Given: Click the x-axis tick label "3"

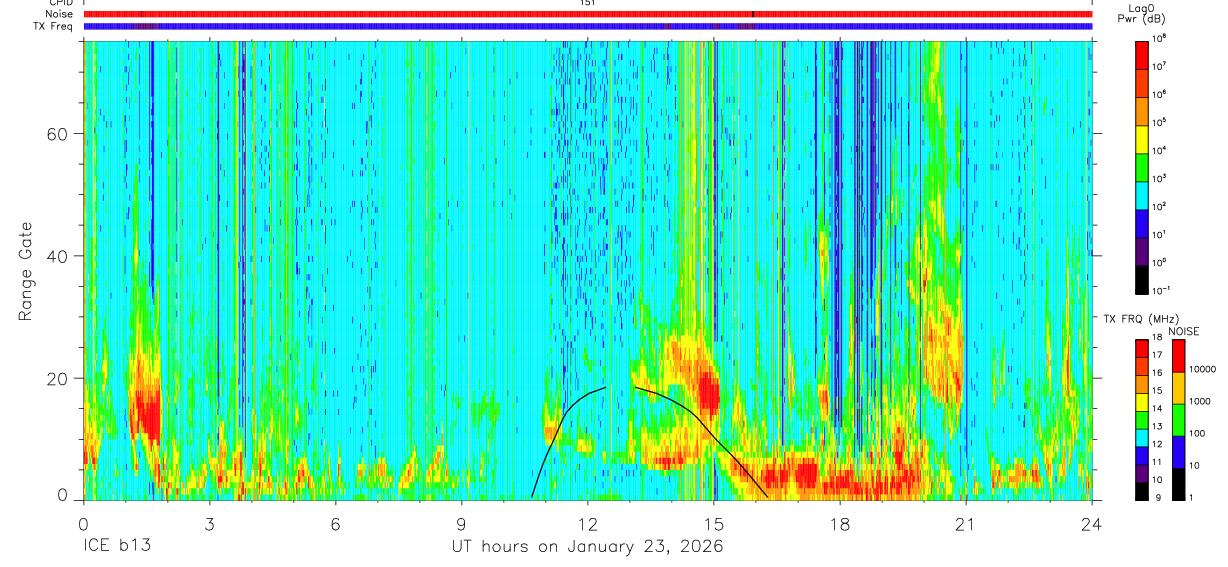Looking at the screenshot, I should [x=209, y=524].
